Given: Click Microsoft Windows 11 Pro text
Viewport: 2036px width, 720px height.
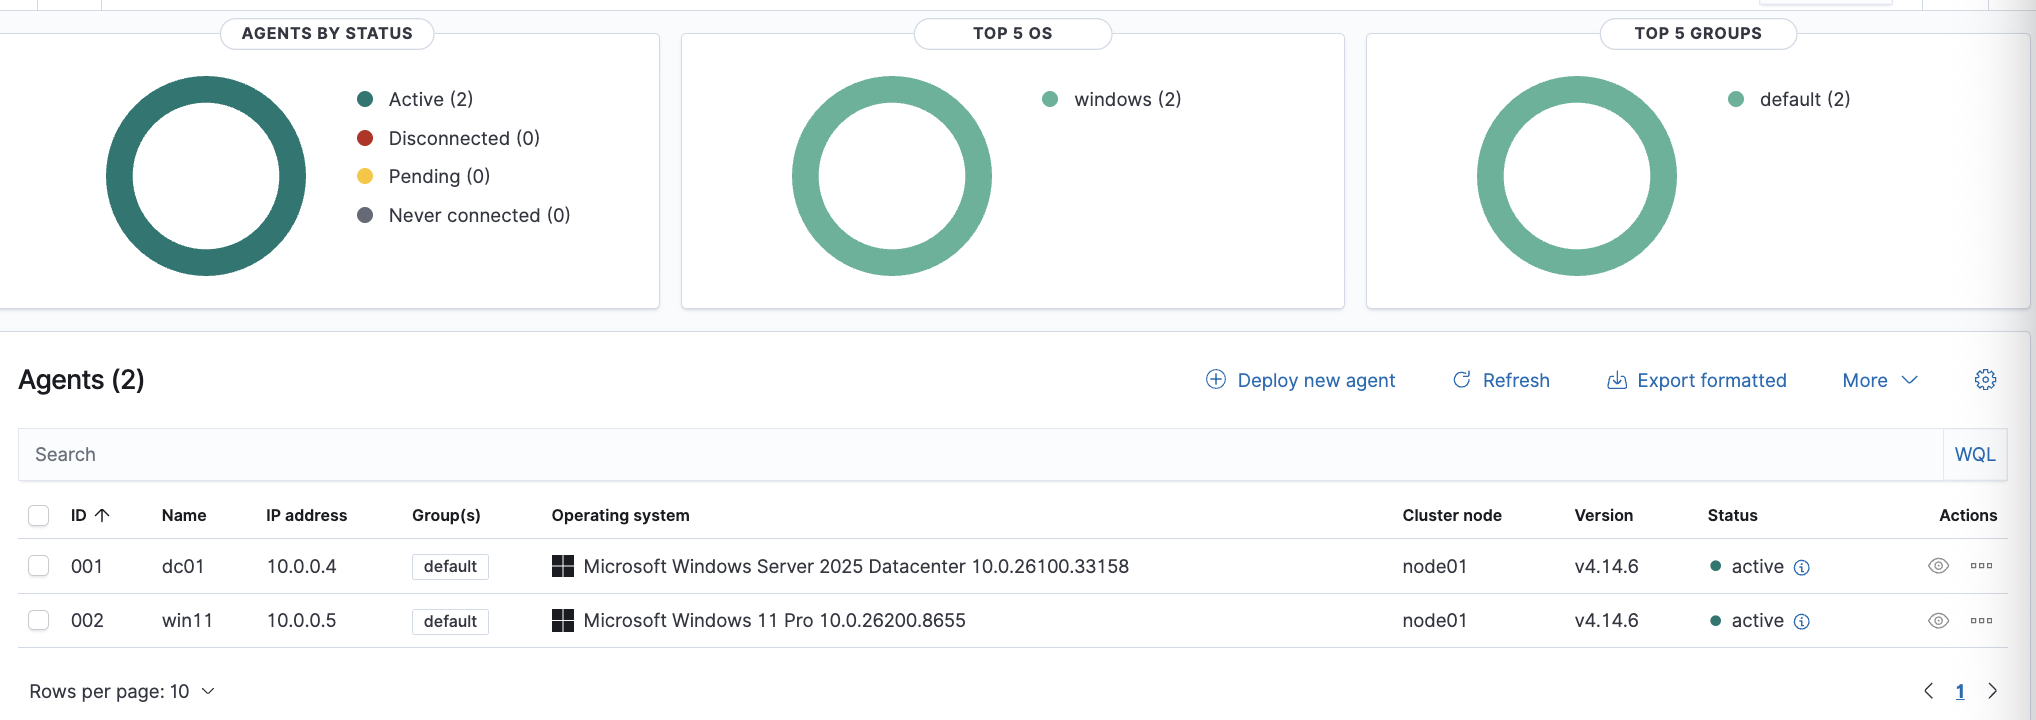Looking at the screenshot, I should pos(774,620).
